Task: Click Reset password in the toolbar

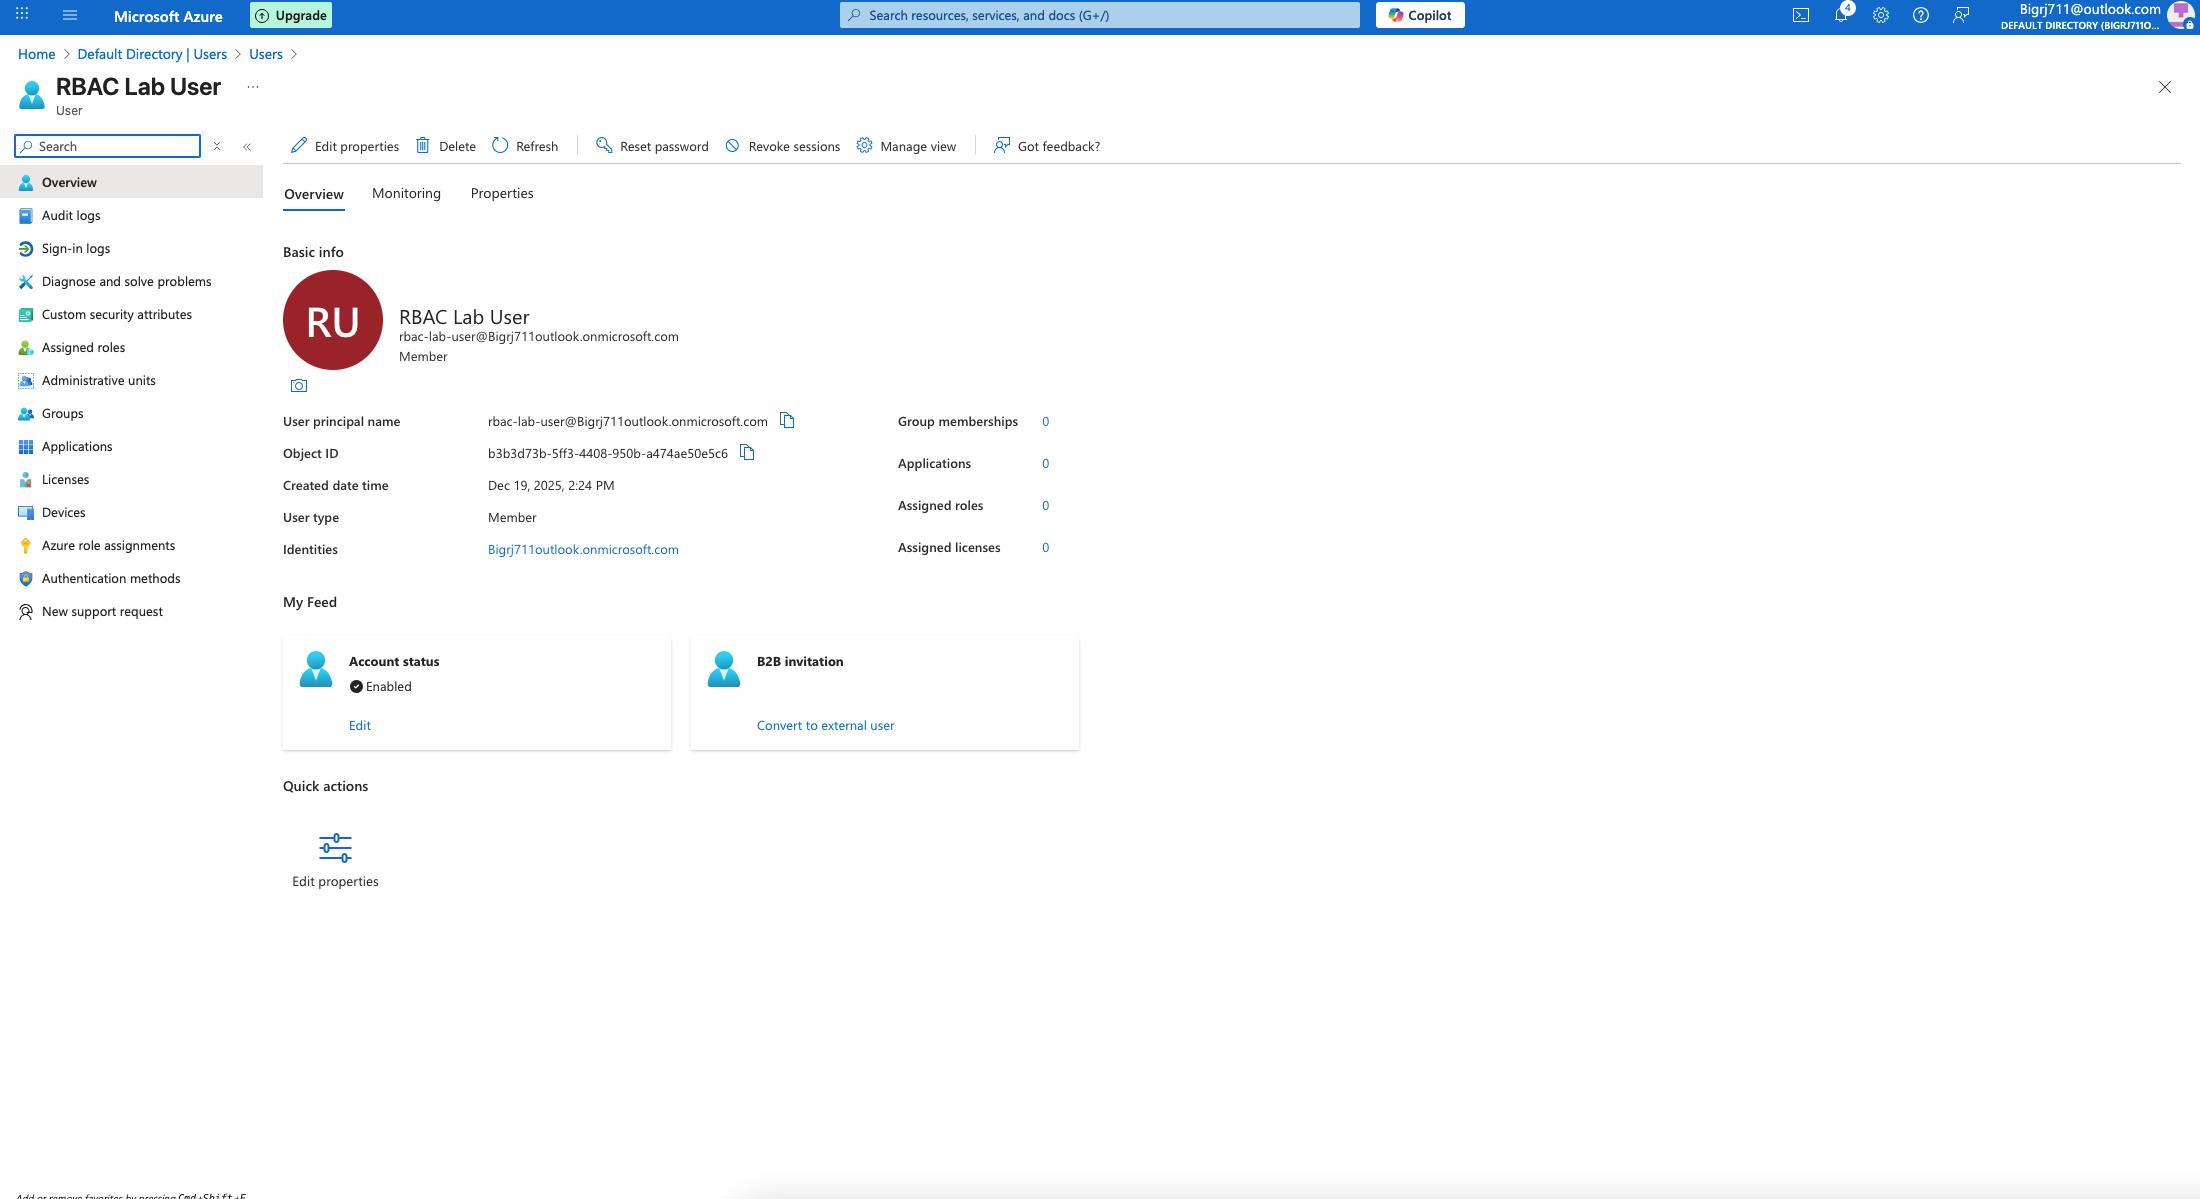Action: [652, 146]
